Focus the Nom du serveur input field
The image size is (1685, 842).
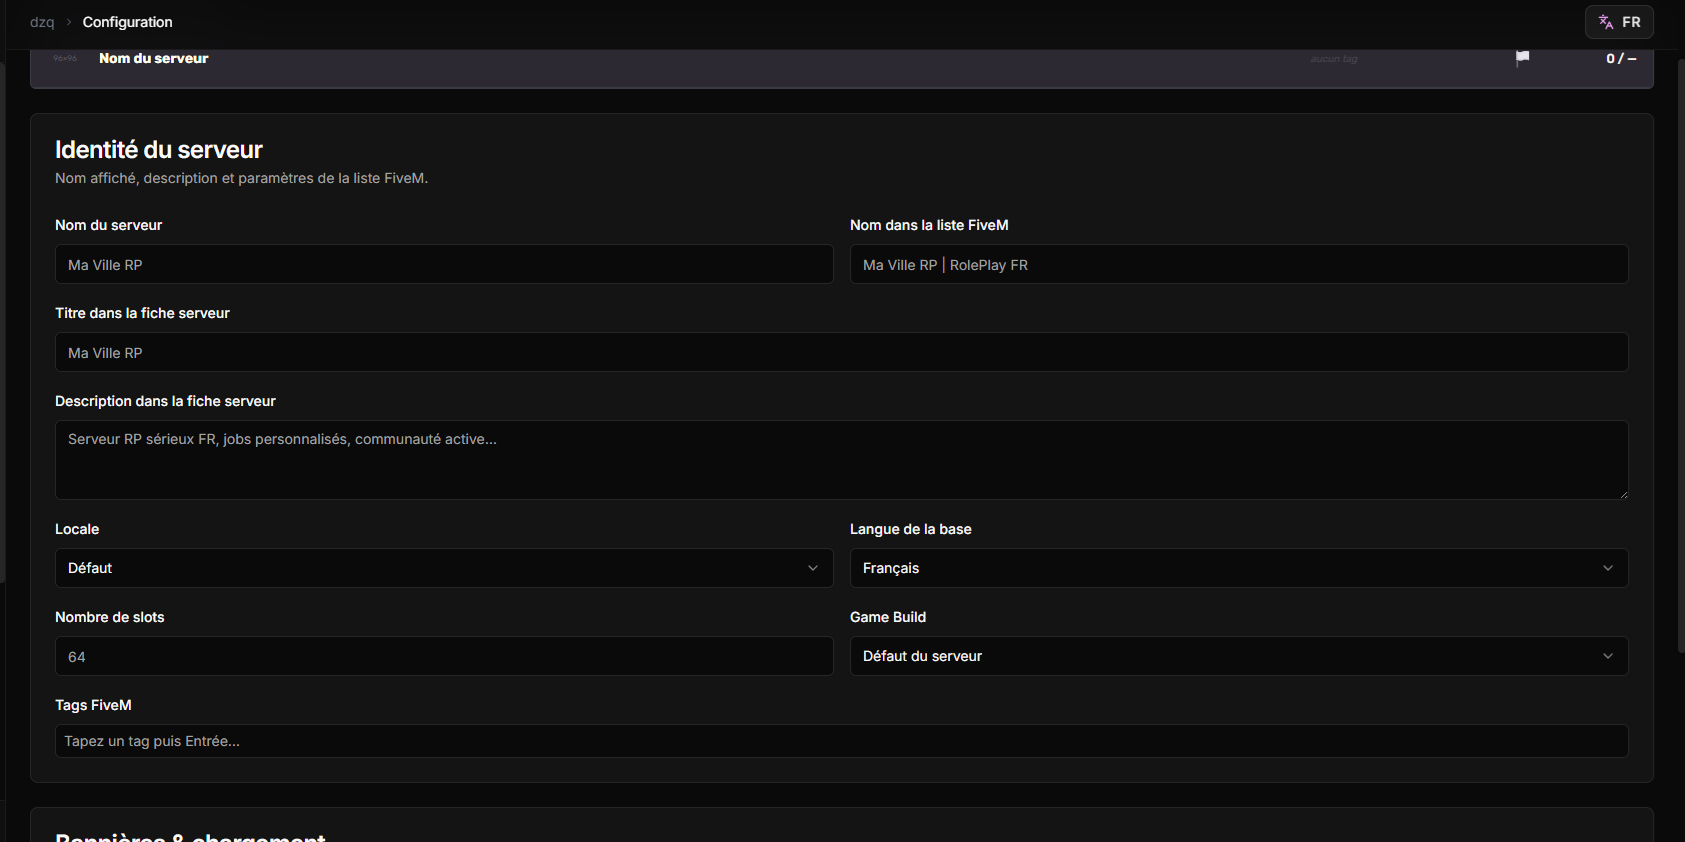click(x=444, y=264)
